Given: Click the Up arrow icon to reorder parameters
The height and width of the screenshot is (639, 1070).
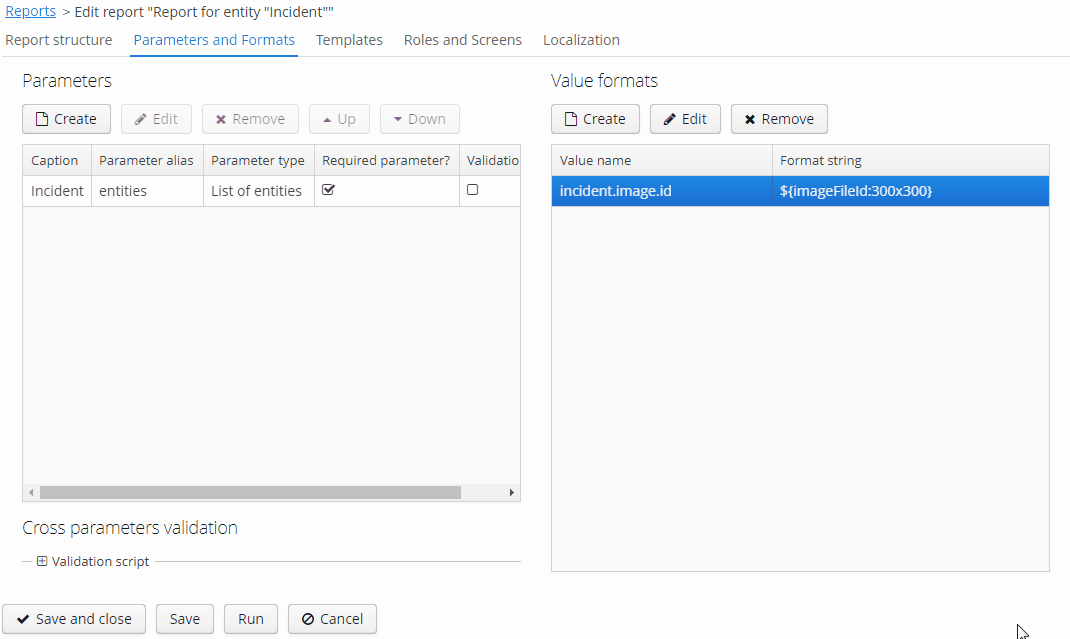Looking at the screenshot, I should click(327, 118).
